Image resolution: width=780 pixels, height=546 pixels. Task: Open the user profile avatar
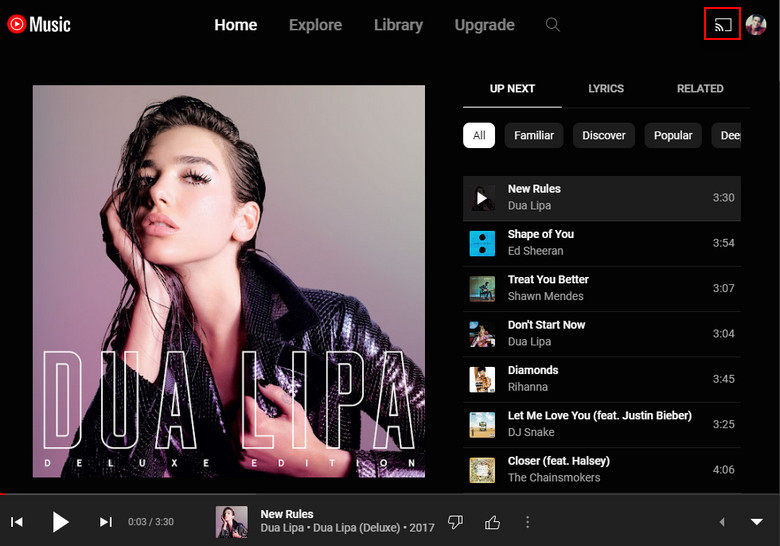[756, 25]
